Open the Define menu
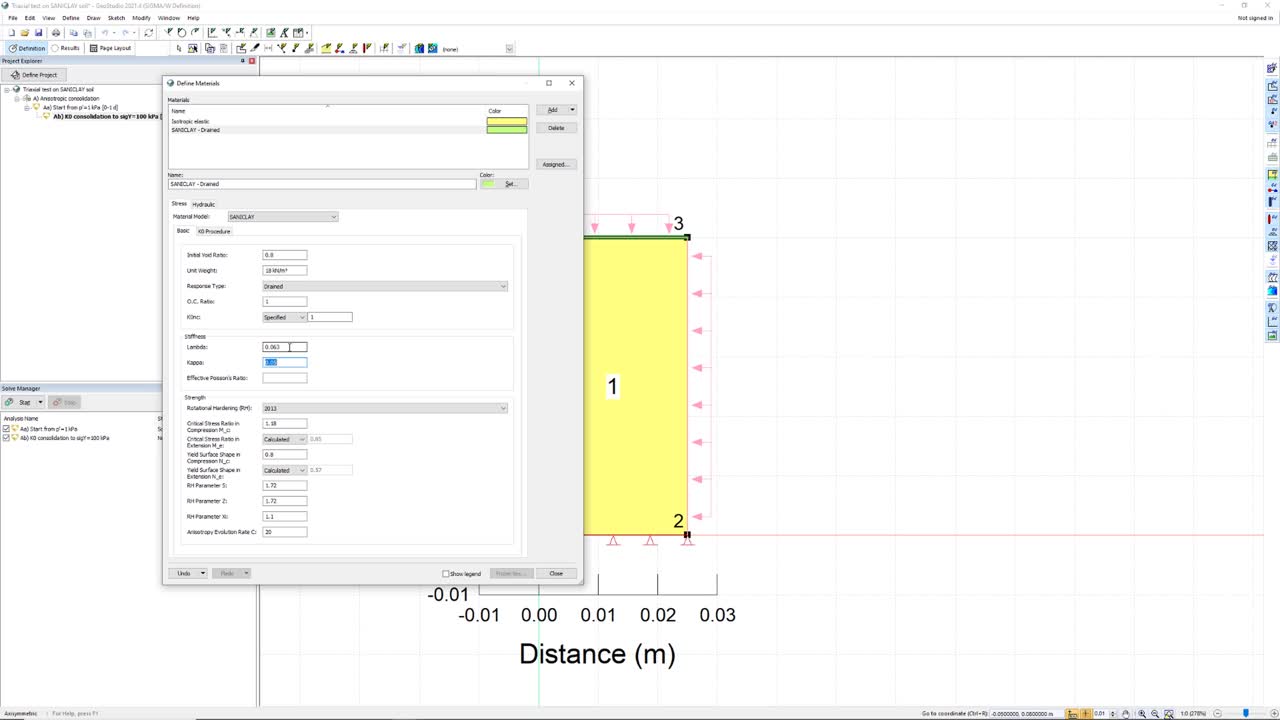This screenshot has width=1280, height=720. tap(71, 18)
